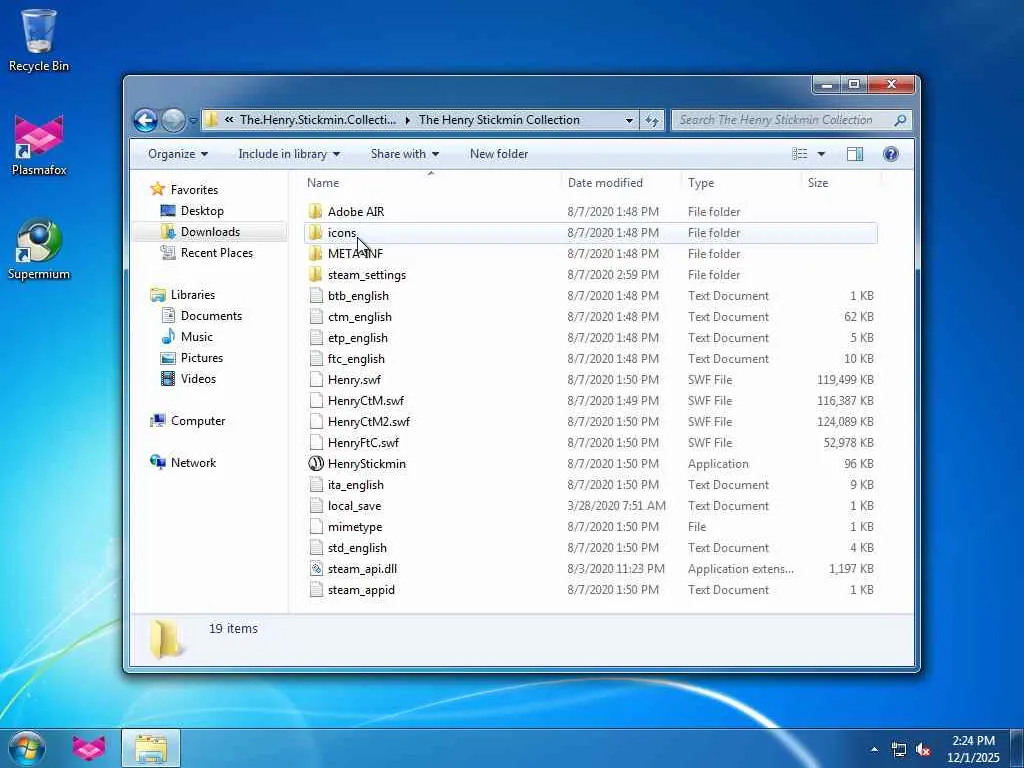This screenshot has width=1024, height=768.
Task: Select the mimetype file
Action: [x=590, y=526]
